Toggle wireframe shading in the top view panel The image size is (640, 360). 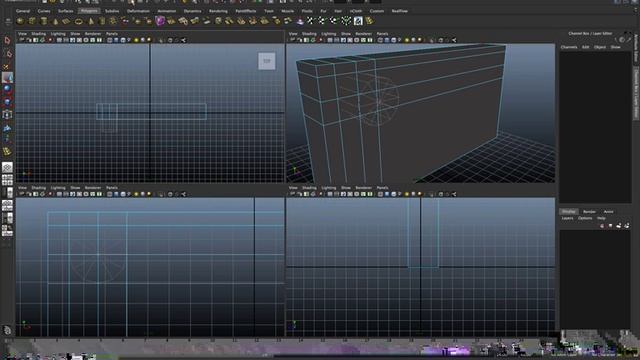110,40
